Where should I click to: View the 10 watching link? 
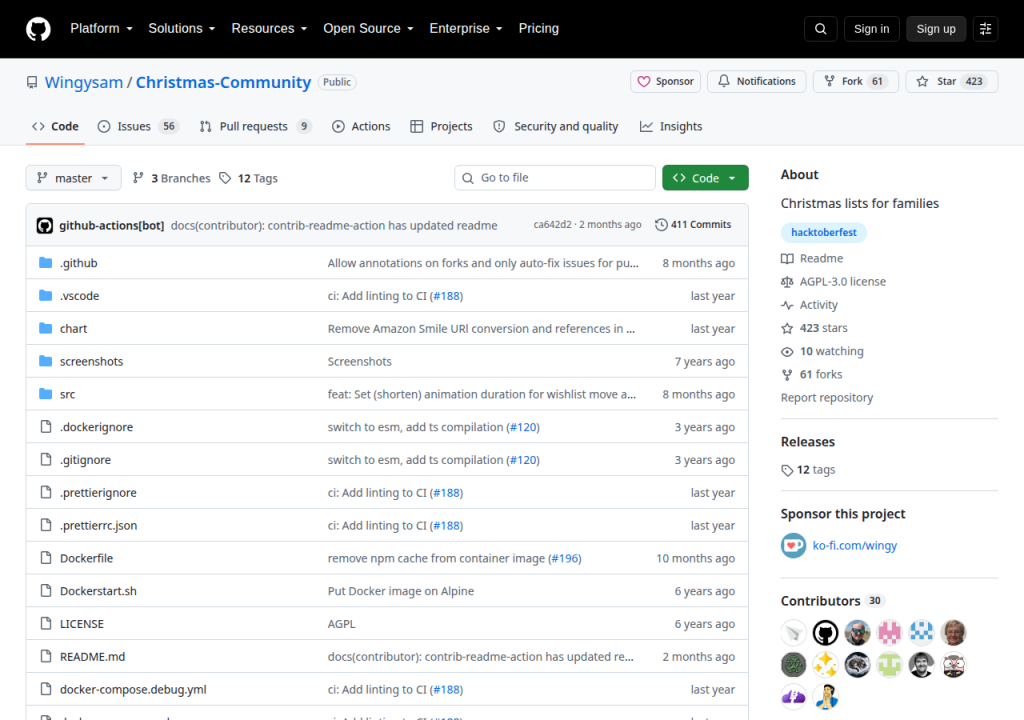(x=822, y=352)
